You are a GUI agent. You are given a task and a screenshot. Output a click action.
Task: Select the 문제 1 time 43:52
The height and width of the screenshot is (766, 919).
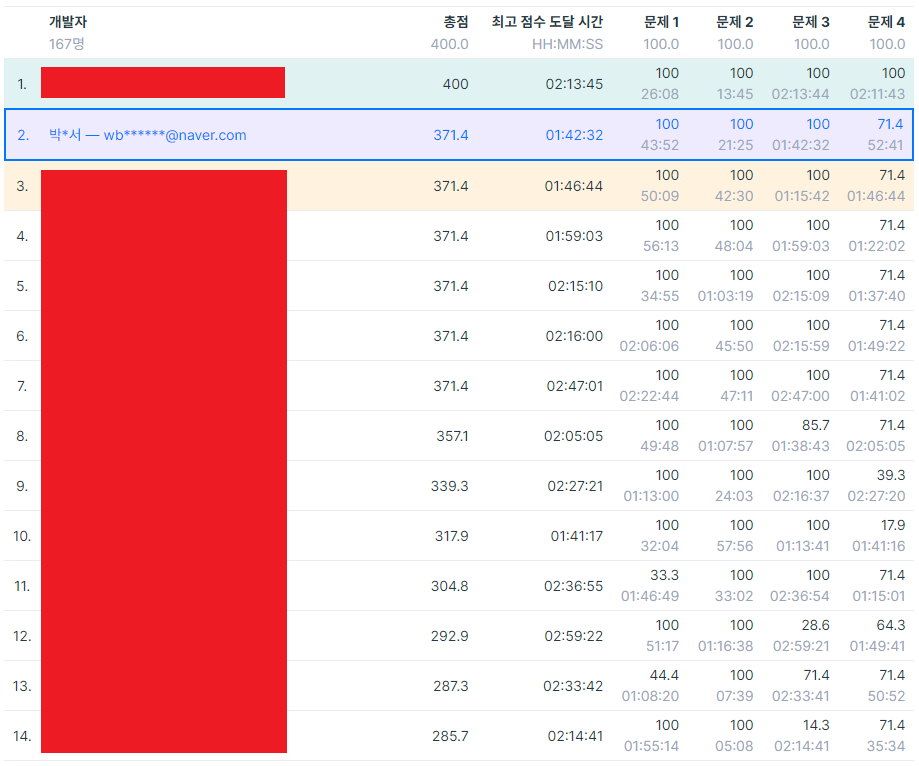click(x=660, y=145)
